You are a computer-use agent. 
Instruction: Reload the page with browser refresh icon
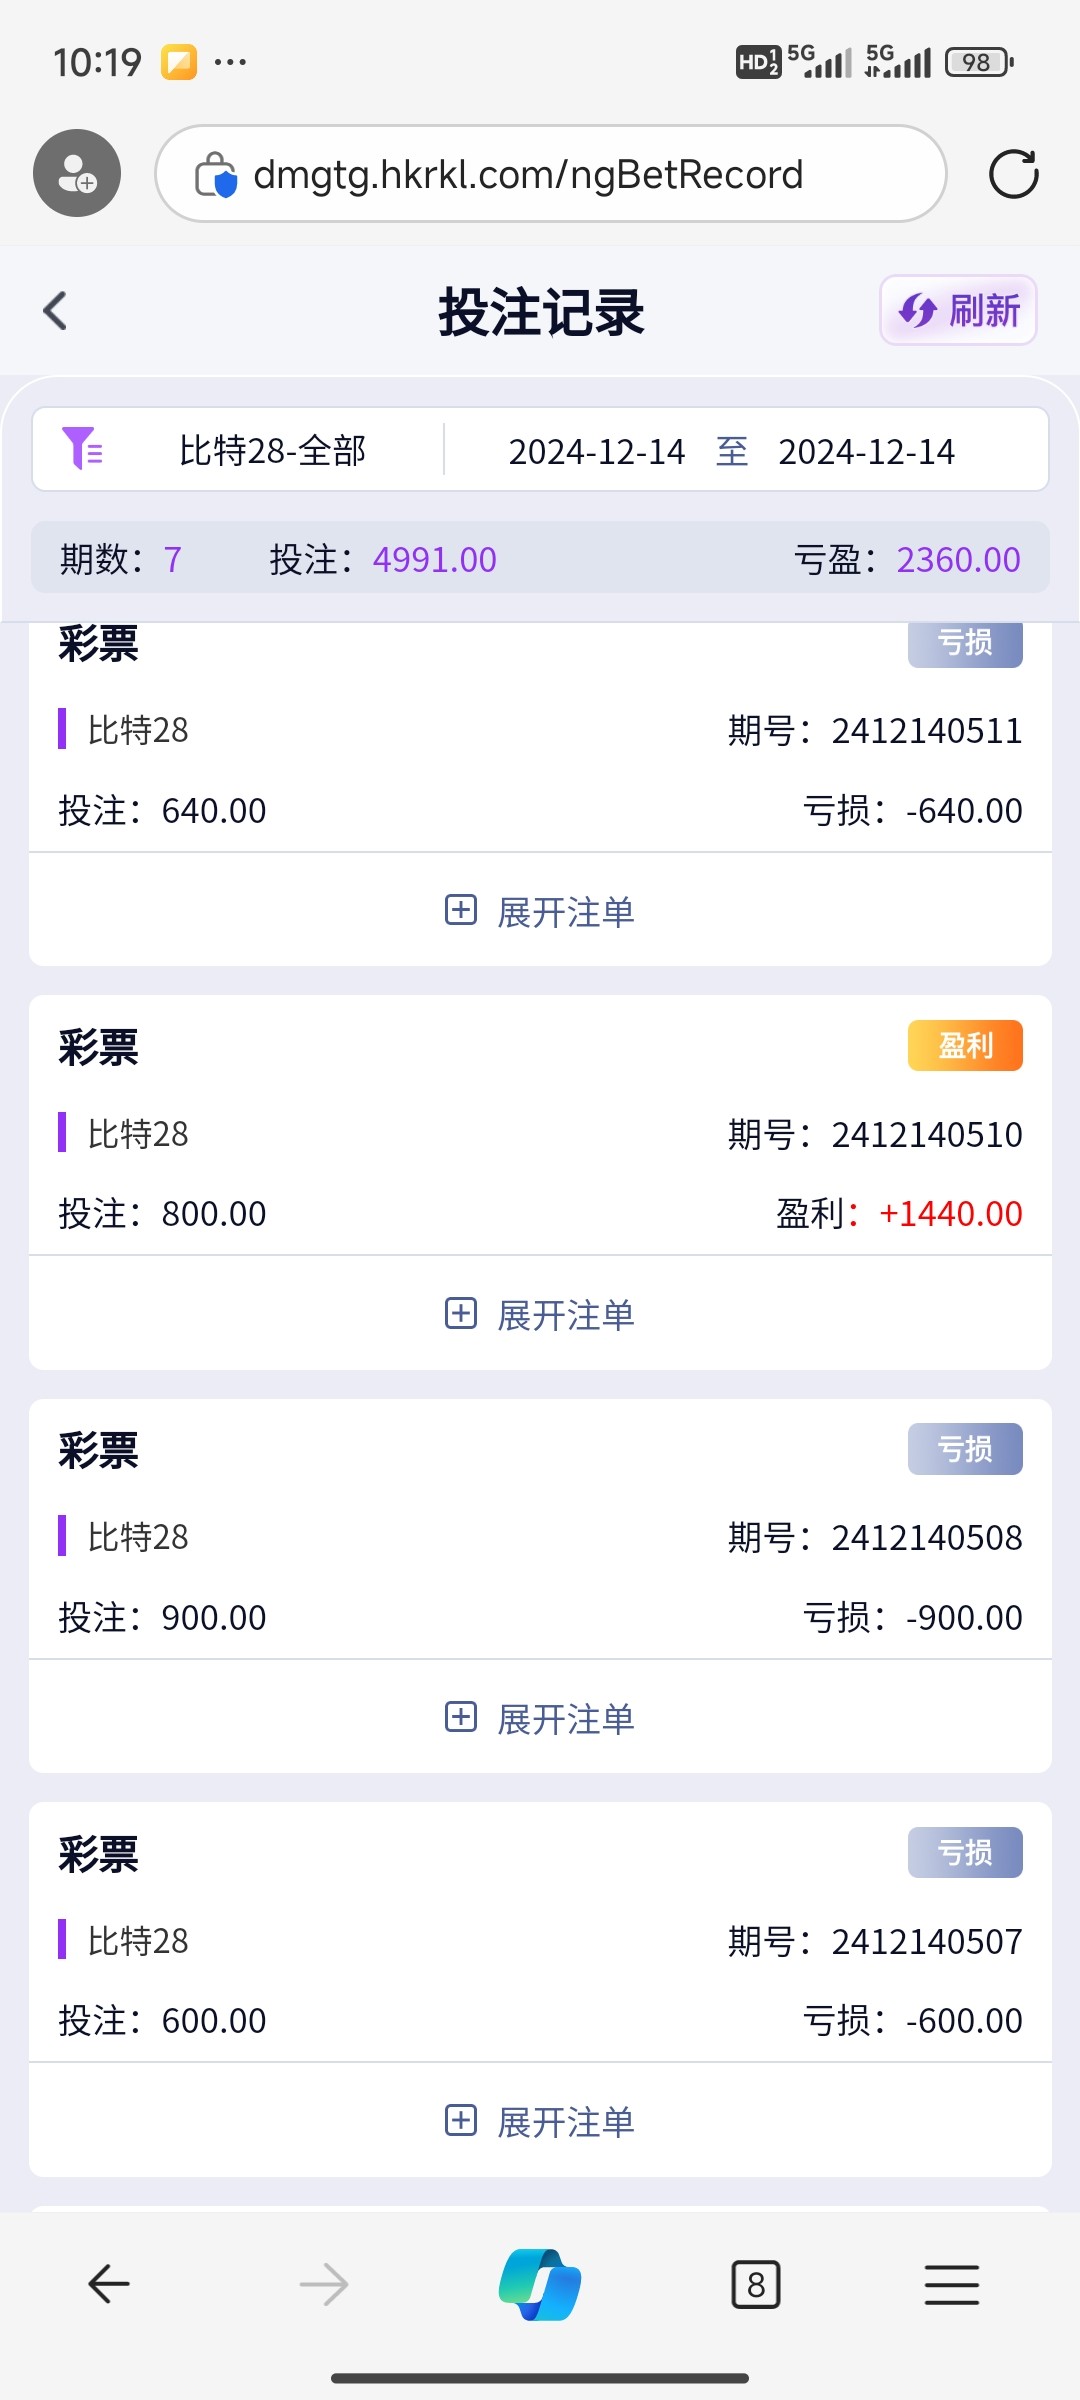(x=1013, y=174)
